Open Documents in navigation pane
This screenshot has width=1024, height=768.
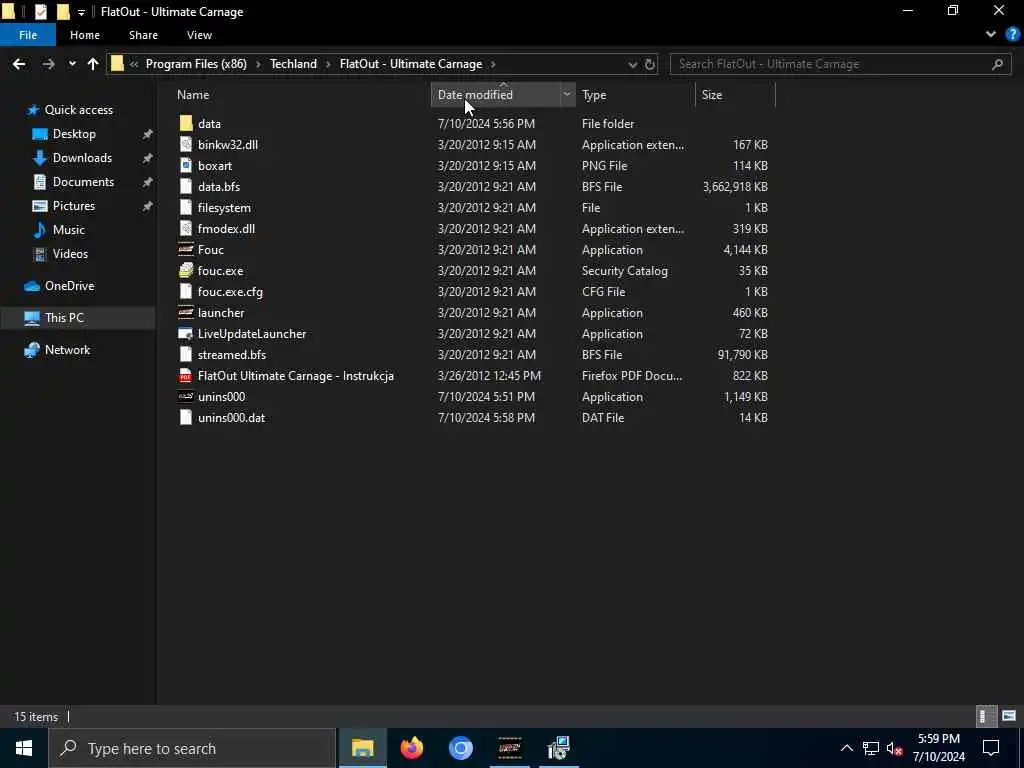click(83, 182)
